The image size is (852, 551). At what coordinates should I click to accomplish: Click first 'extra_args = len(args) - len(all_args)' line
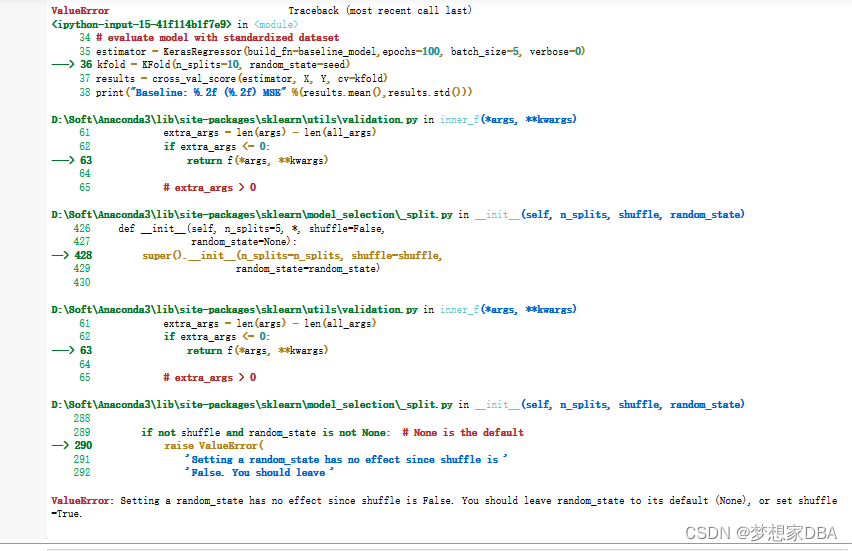[270, 133]
